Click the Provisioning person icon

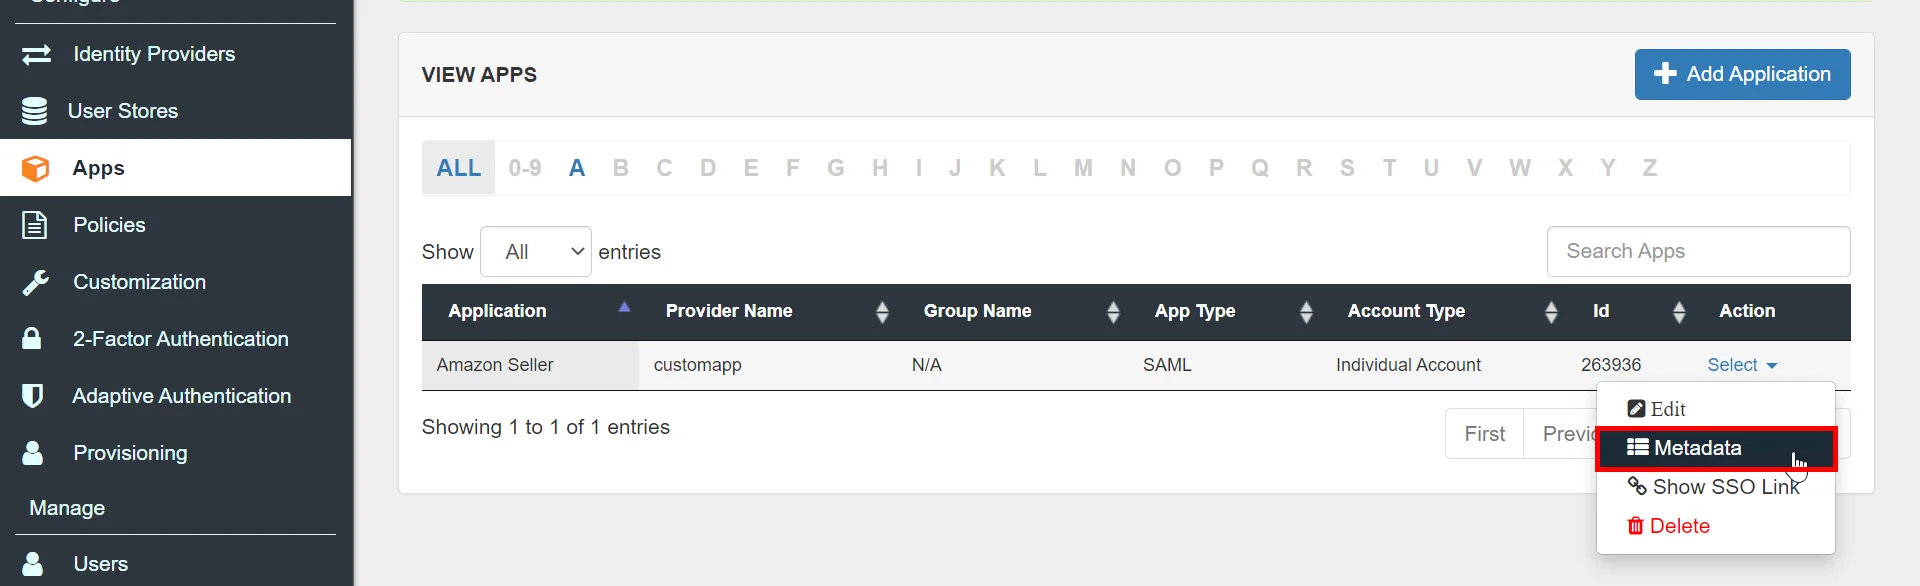[x=33, y=453]
